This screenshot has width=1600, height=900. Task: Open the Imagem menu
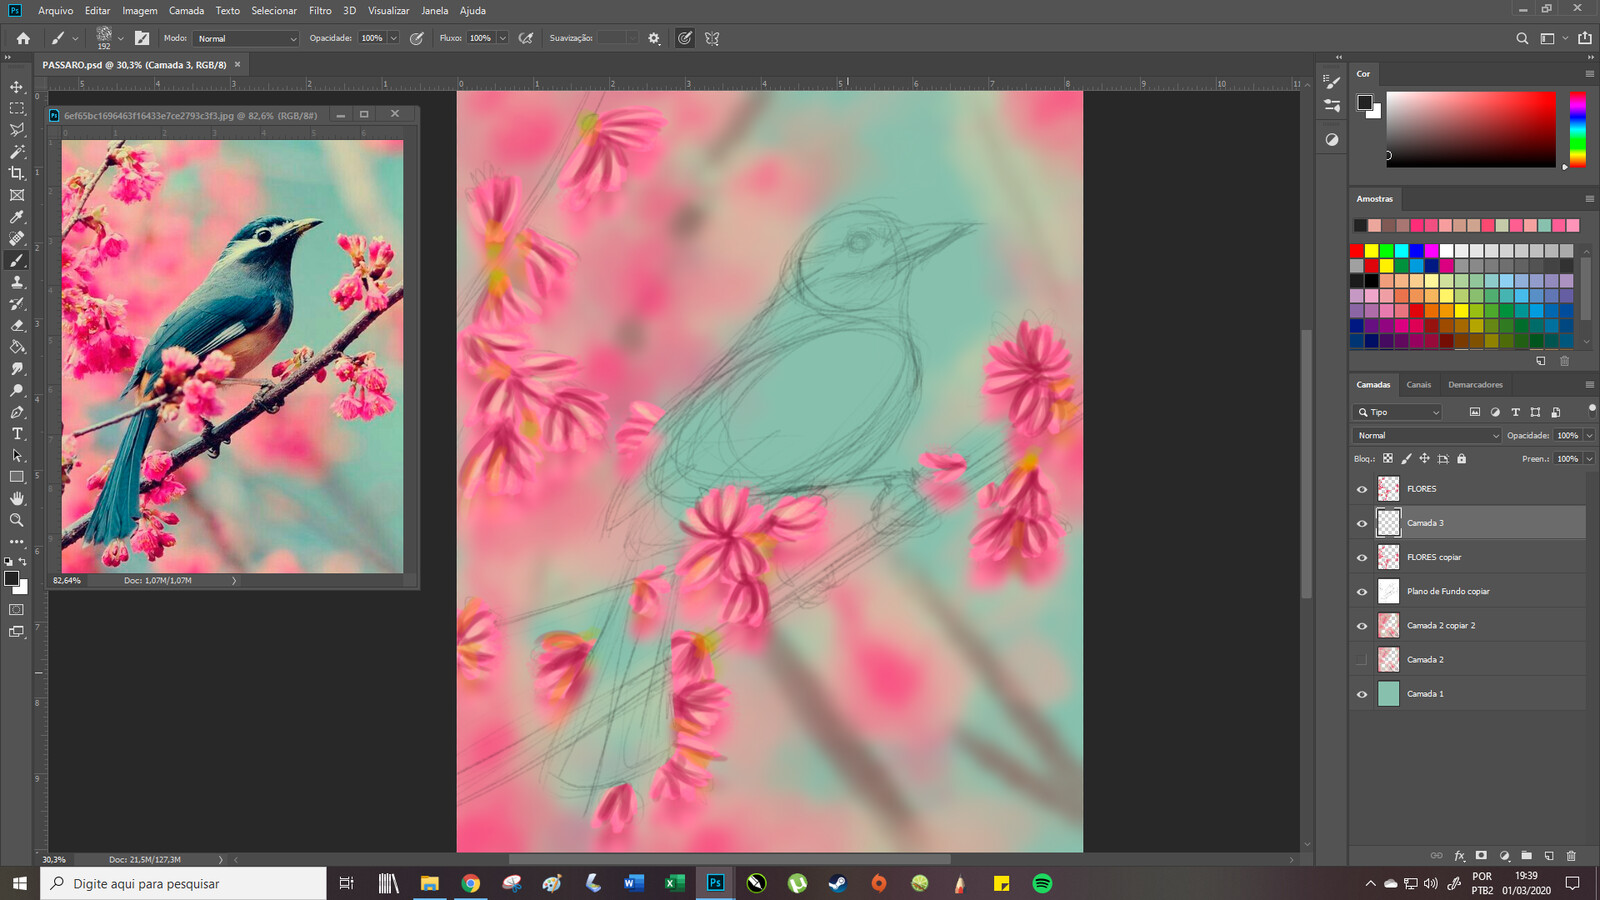(140, 11)
